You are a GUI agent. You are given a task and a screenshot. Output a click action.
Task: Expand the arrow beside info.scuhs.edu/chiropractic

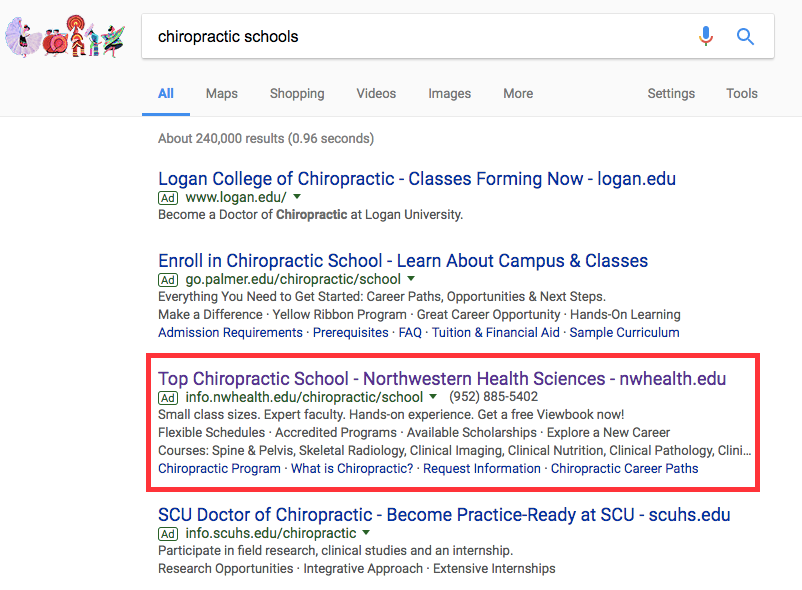[366, 532]
